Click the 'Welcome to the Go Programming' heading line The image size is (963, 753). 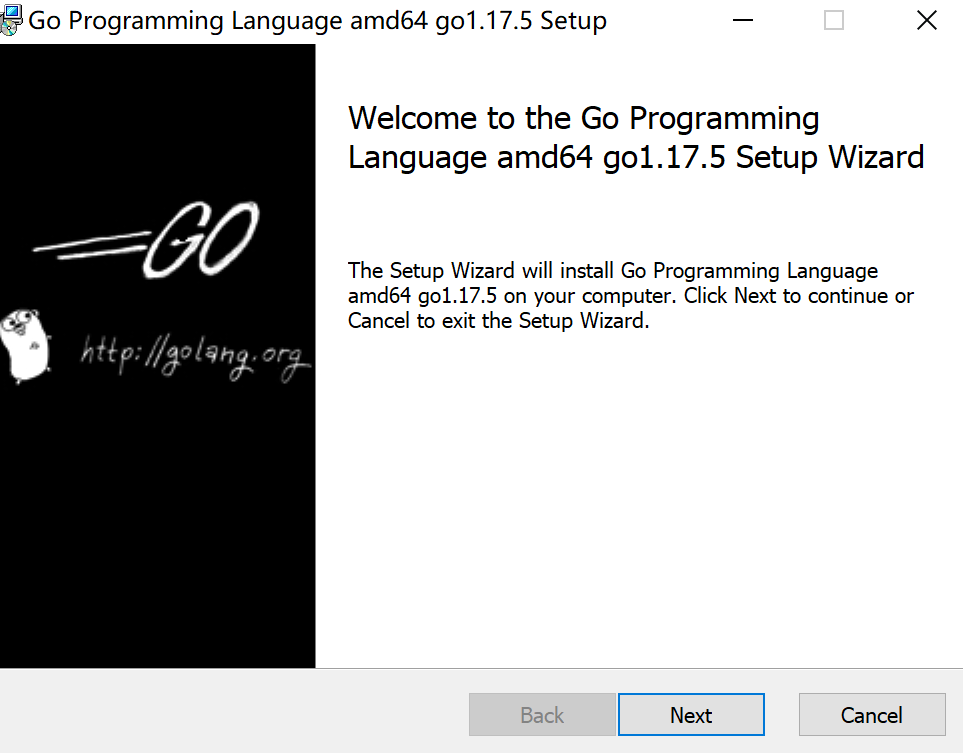pos(583,118)
